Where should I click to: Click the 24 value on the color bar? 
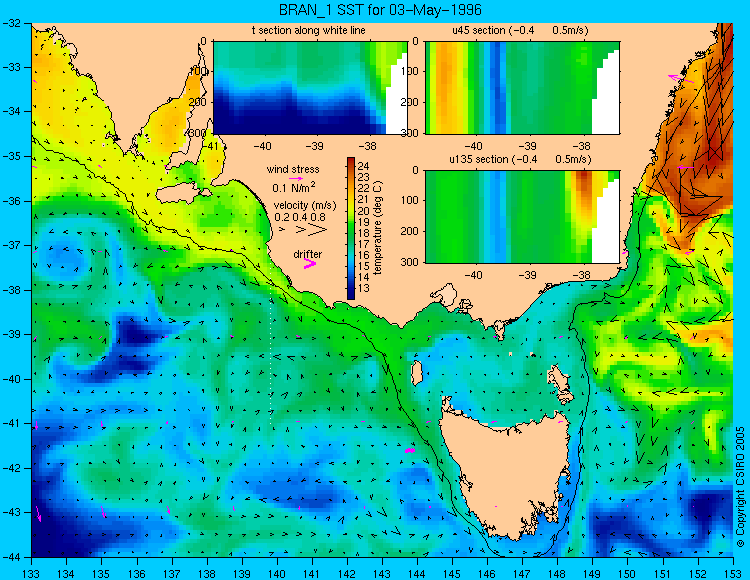[363, 166]
